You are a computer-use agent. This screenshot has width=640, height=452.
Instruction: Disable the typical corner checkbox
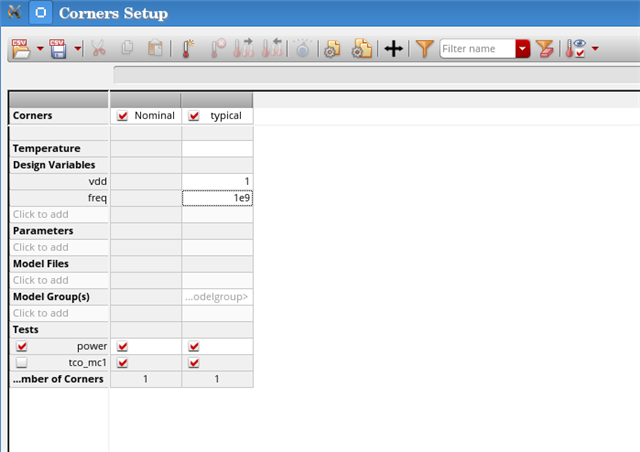click(194, 116)
